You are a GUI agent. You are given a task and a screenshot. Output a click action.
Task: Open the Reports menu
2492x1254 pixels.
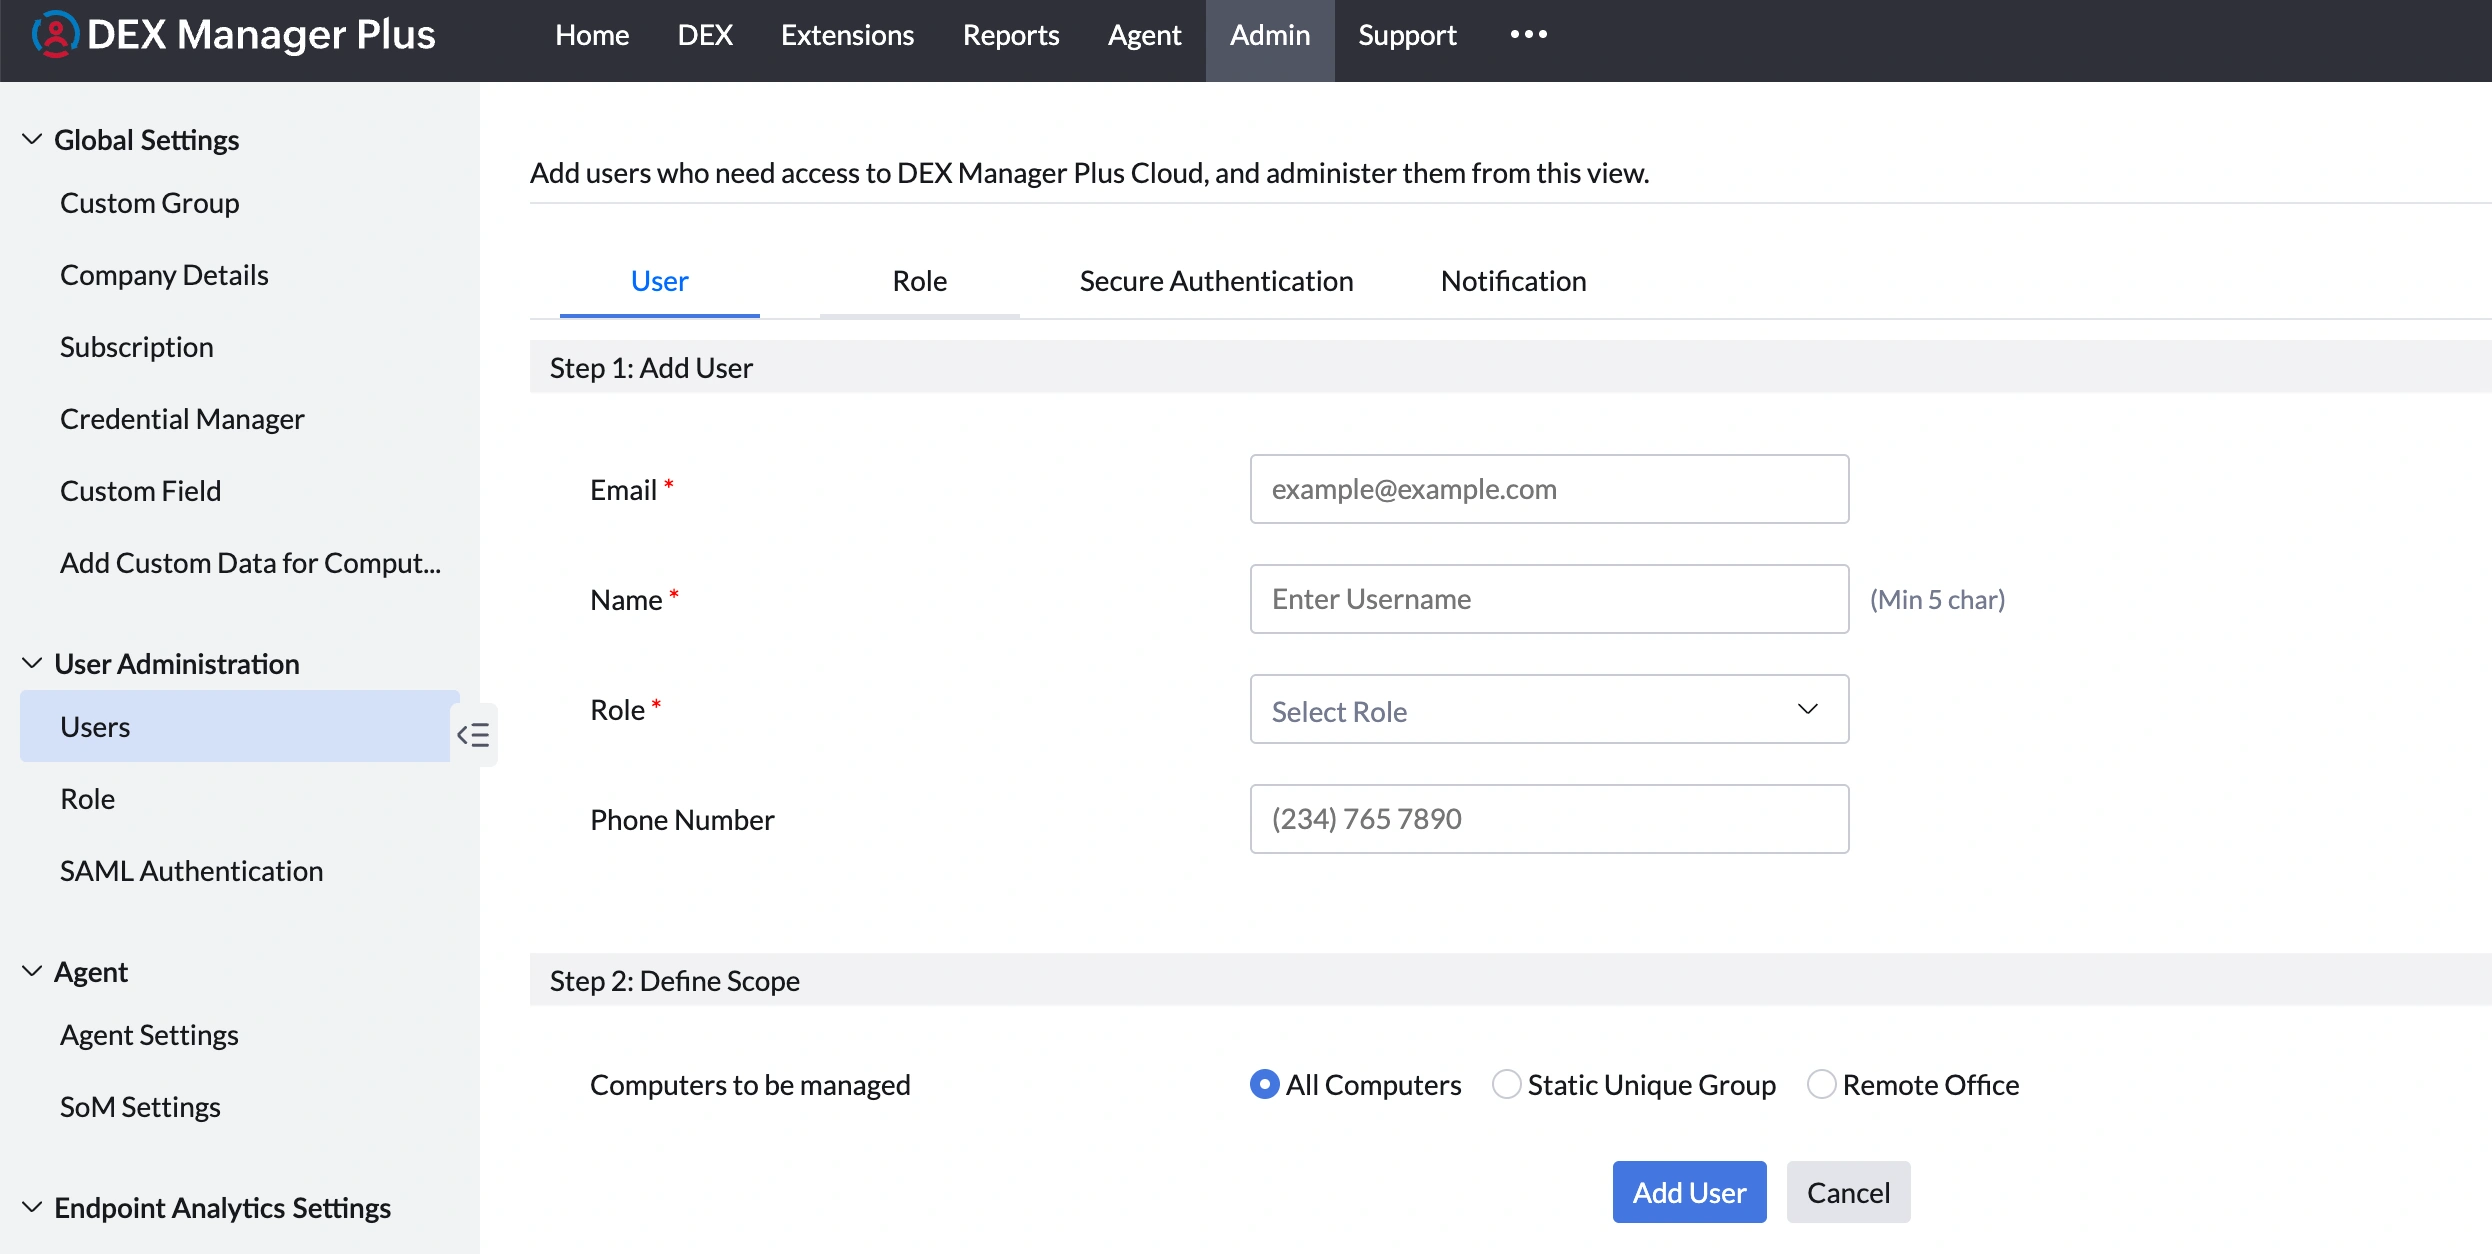[1011, 35]
